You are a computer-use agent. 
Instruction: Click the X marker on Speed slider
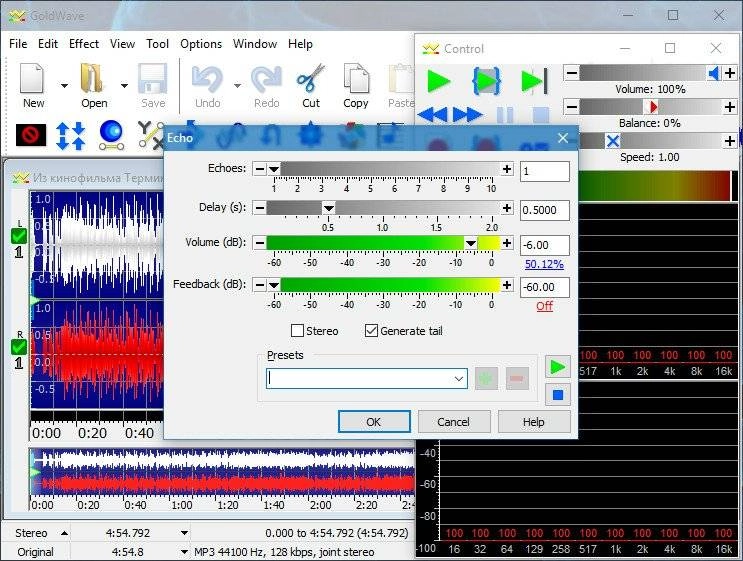(613, 140)
